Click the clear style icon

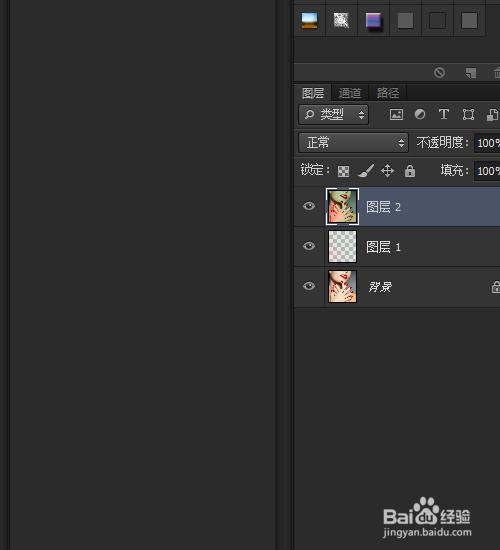coord(439,73)
